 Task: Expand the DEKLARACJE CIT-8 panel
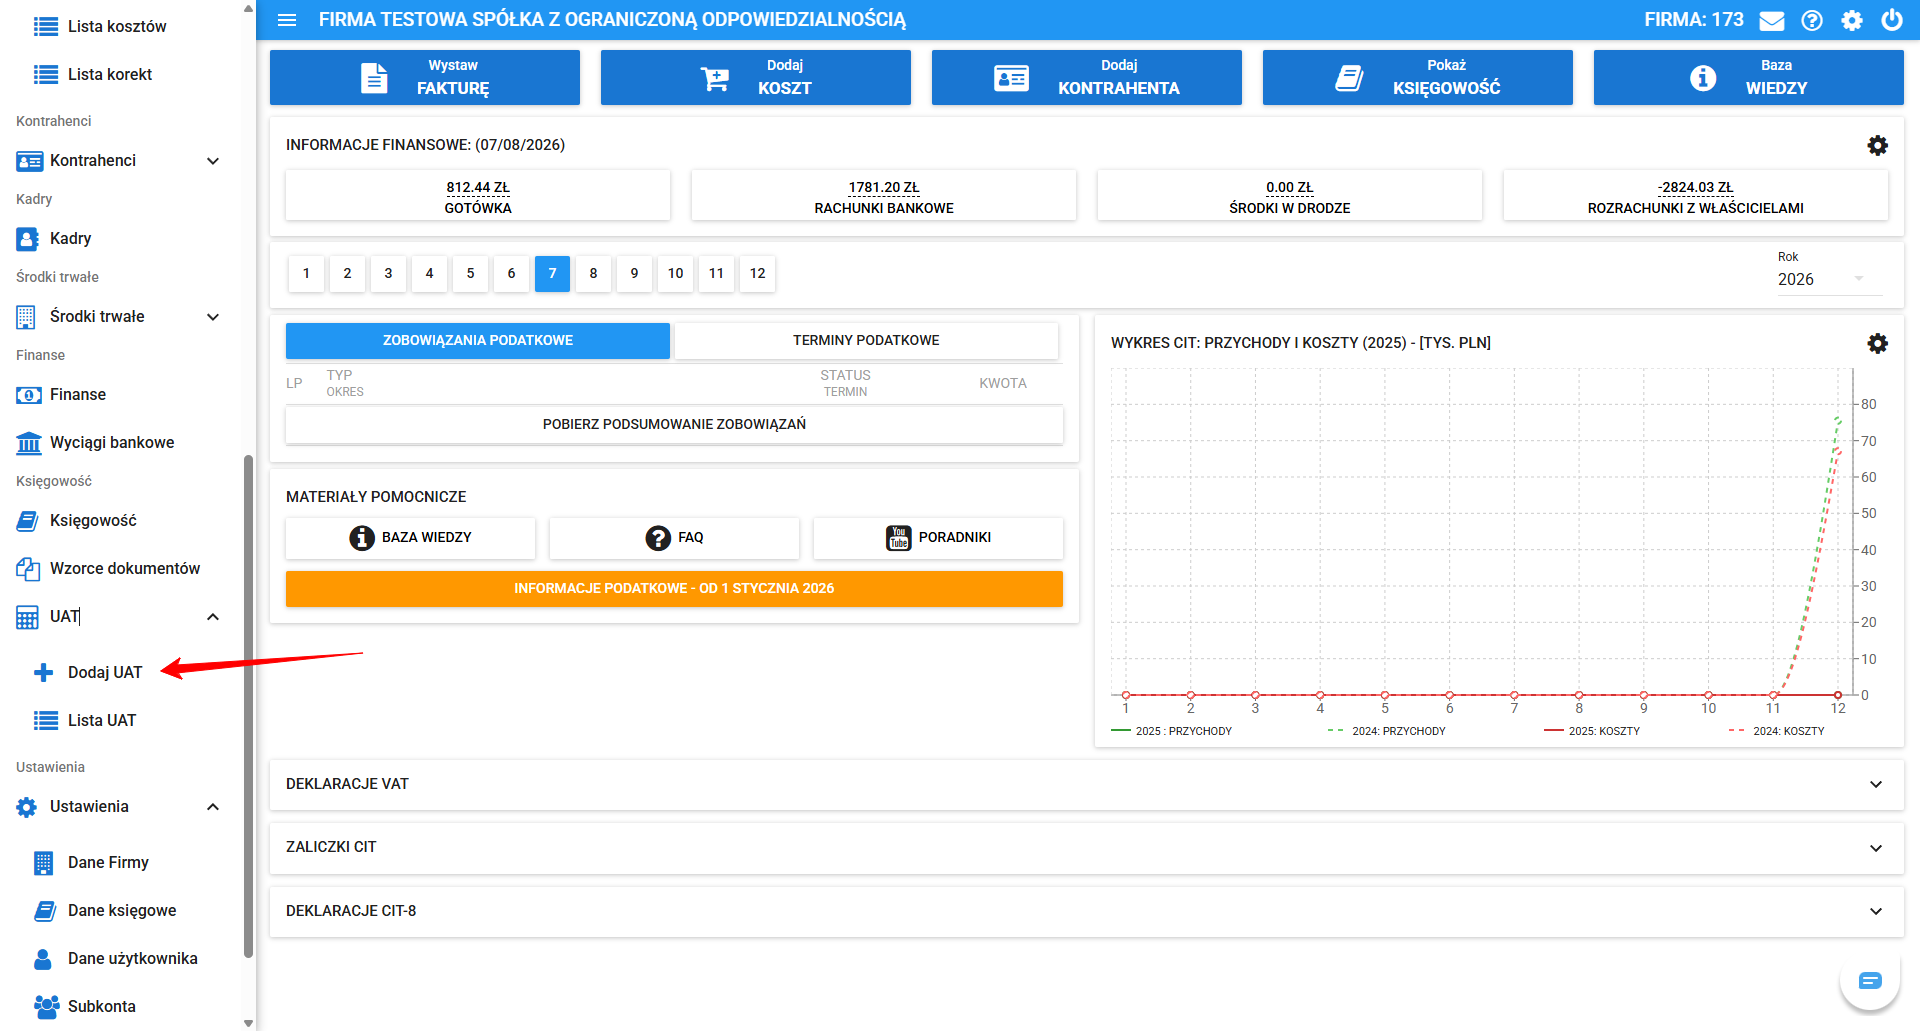[1876, 911]
